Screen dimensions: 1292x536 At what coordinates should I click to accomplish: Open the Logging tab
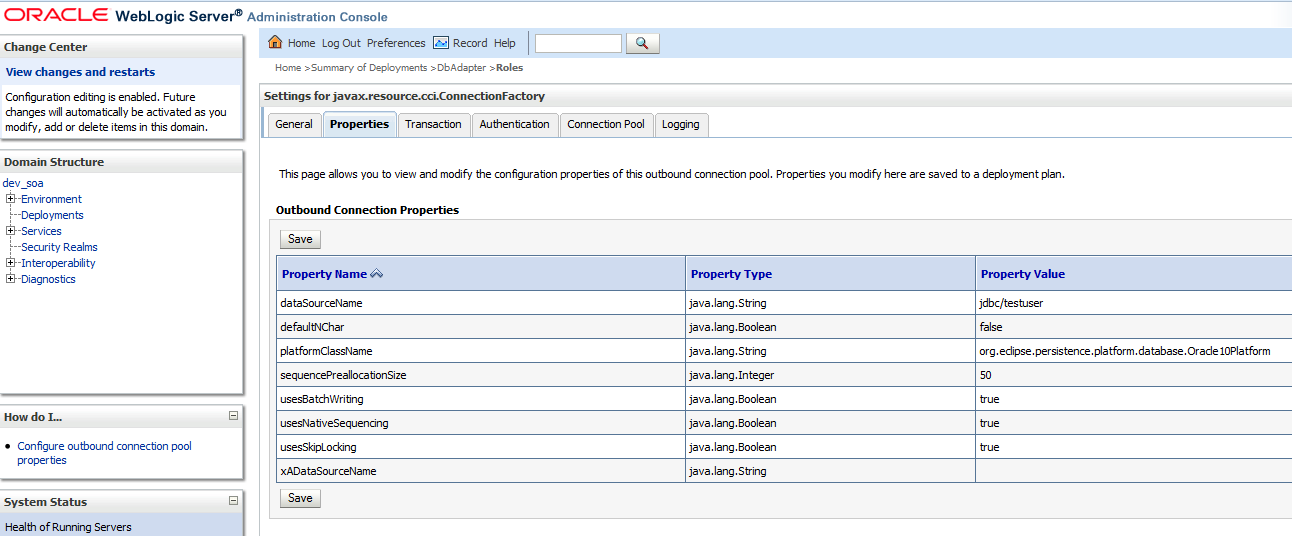click(x=681, y=124)
